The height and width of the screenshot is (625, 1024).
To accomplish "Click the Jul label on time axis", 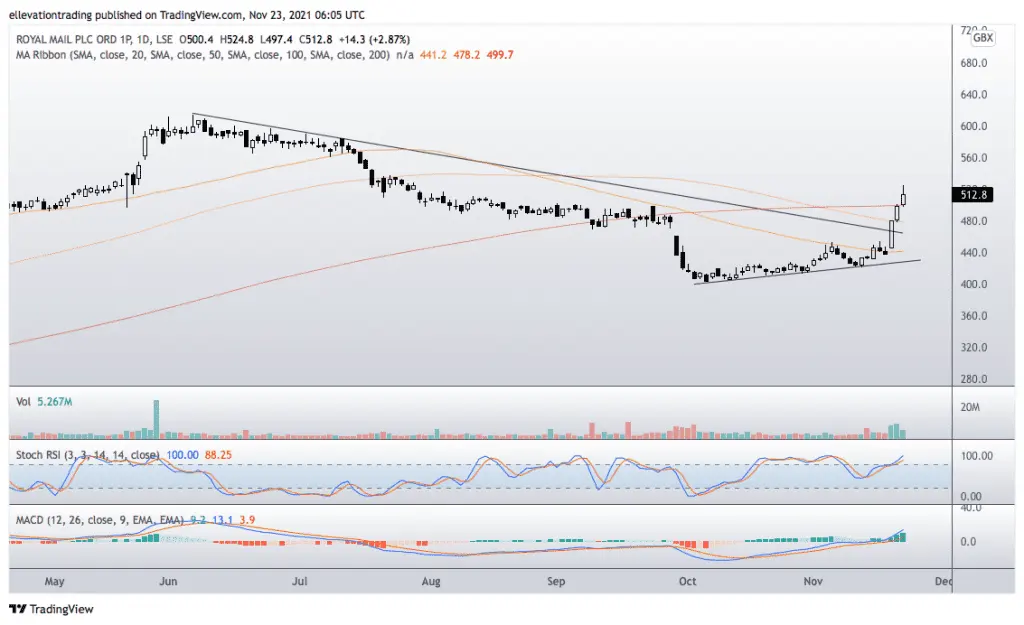I will pyautogui.click(x=299, y=581).
